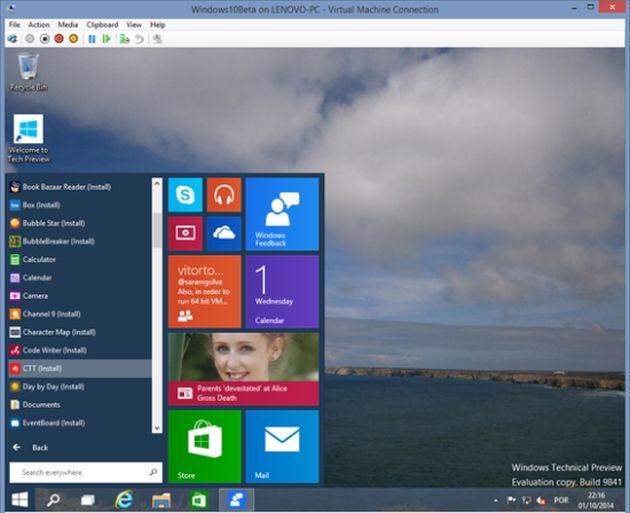The width and height of the screenshot is (630, 513).
Task: Click Windows Feedback taskbar icon
Action: pyautogui.click(x=237, y=500)
